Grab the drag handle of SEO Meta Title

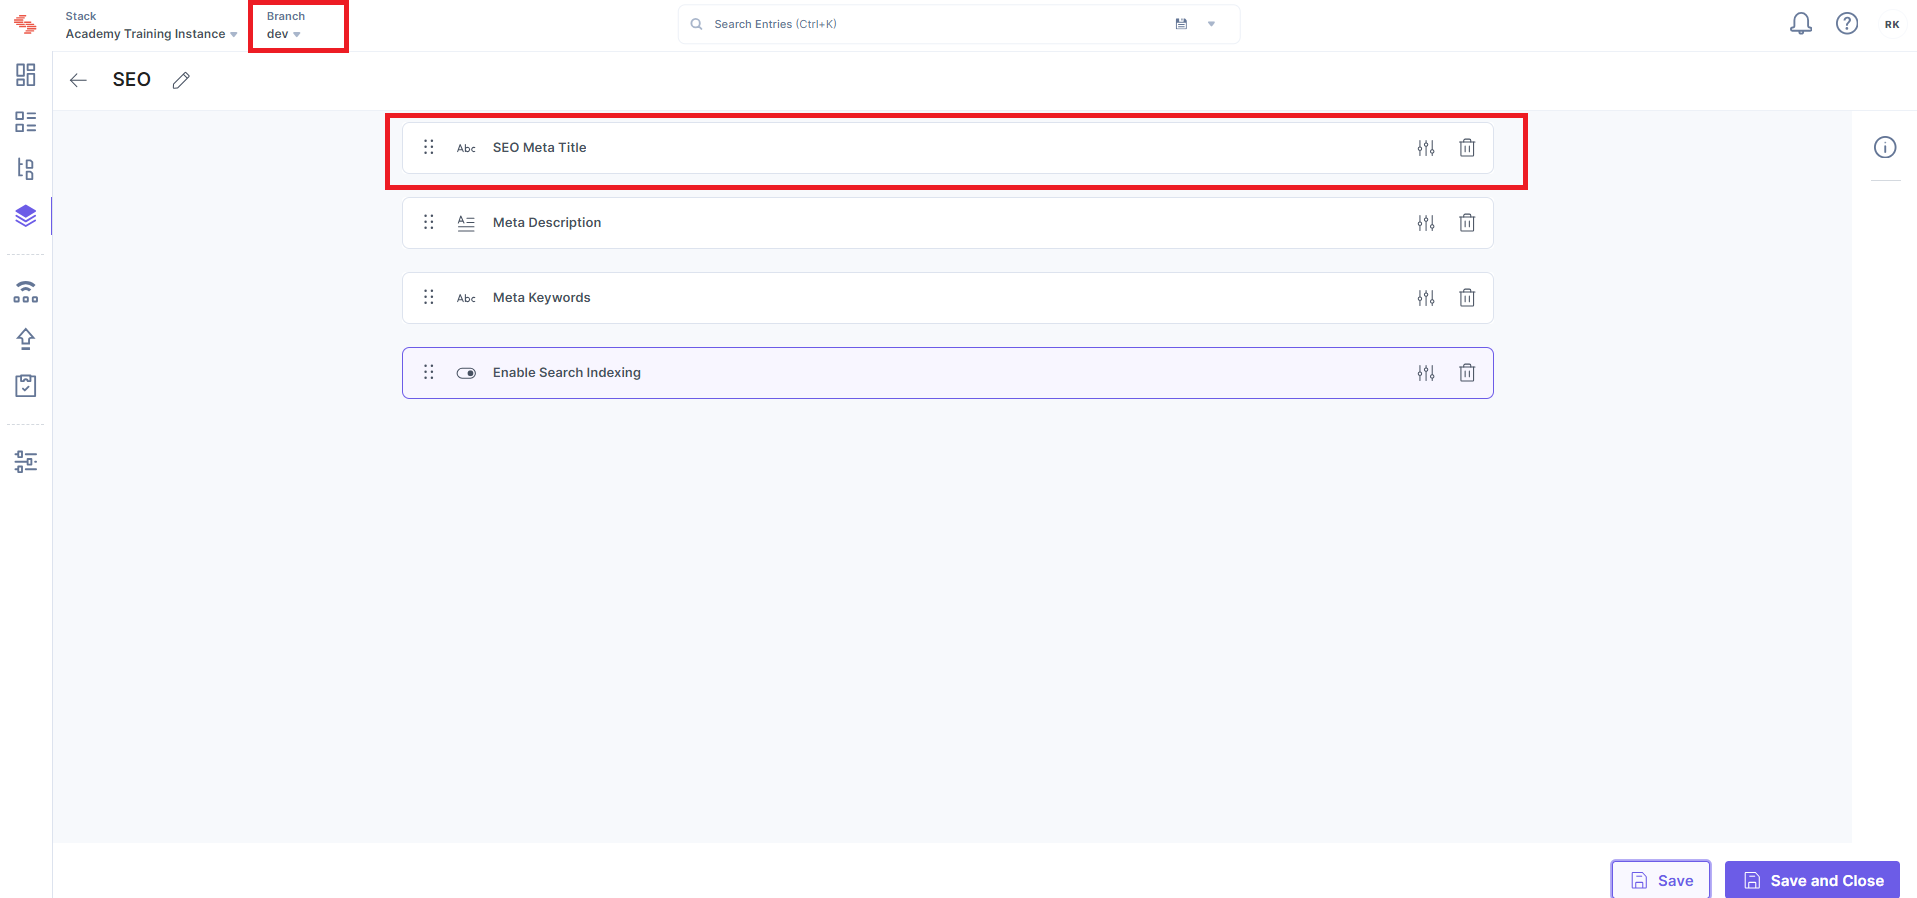(x=429, y=147)
